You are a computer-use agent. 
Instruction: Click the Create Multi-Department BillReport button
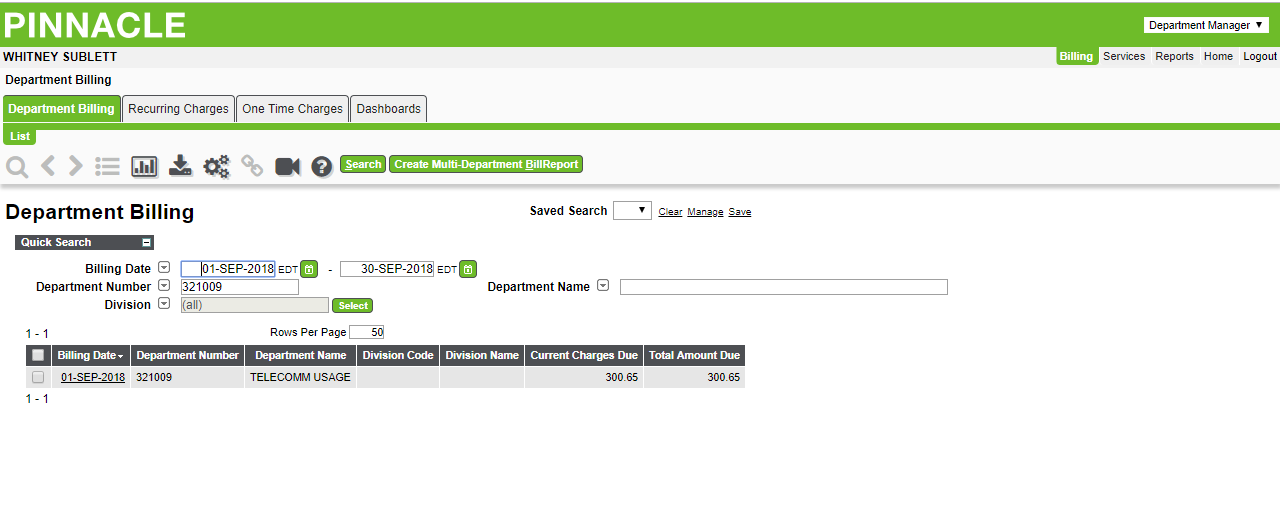(x=486, y=164)
